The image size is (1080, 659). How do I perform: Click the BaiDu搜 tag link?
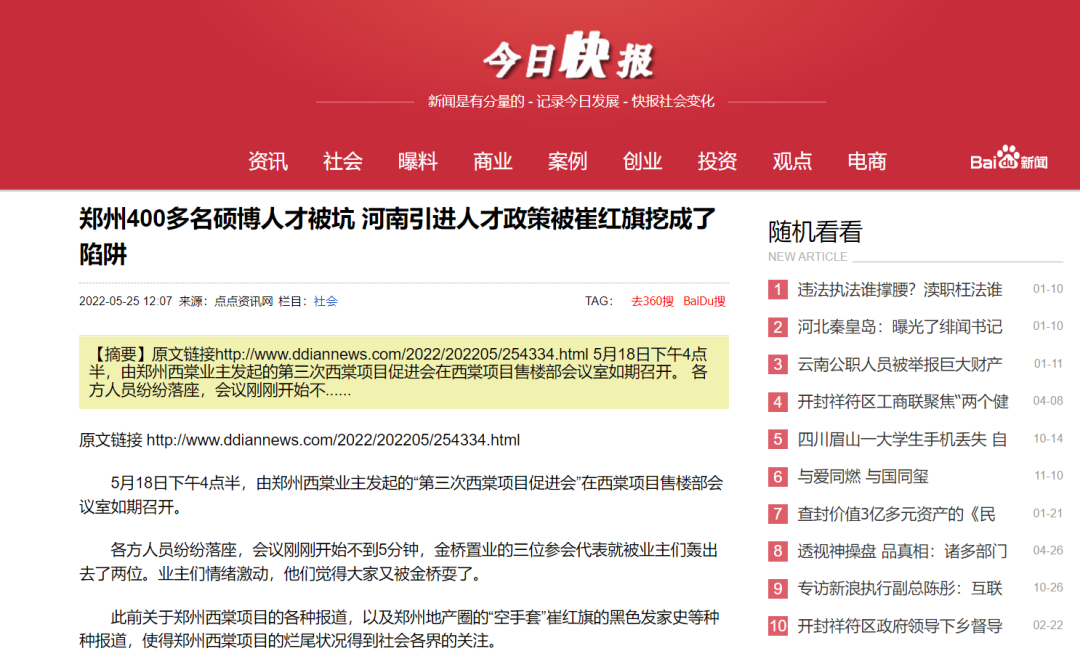point(704,301)
